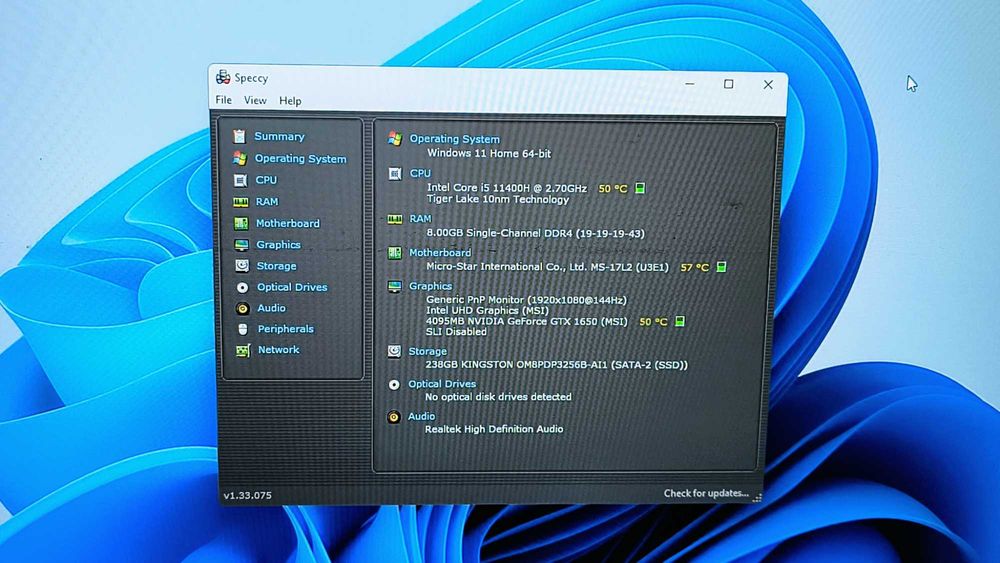Select Operating System in the sidebar

pos(300,159)
